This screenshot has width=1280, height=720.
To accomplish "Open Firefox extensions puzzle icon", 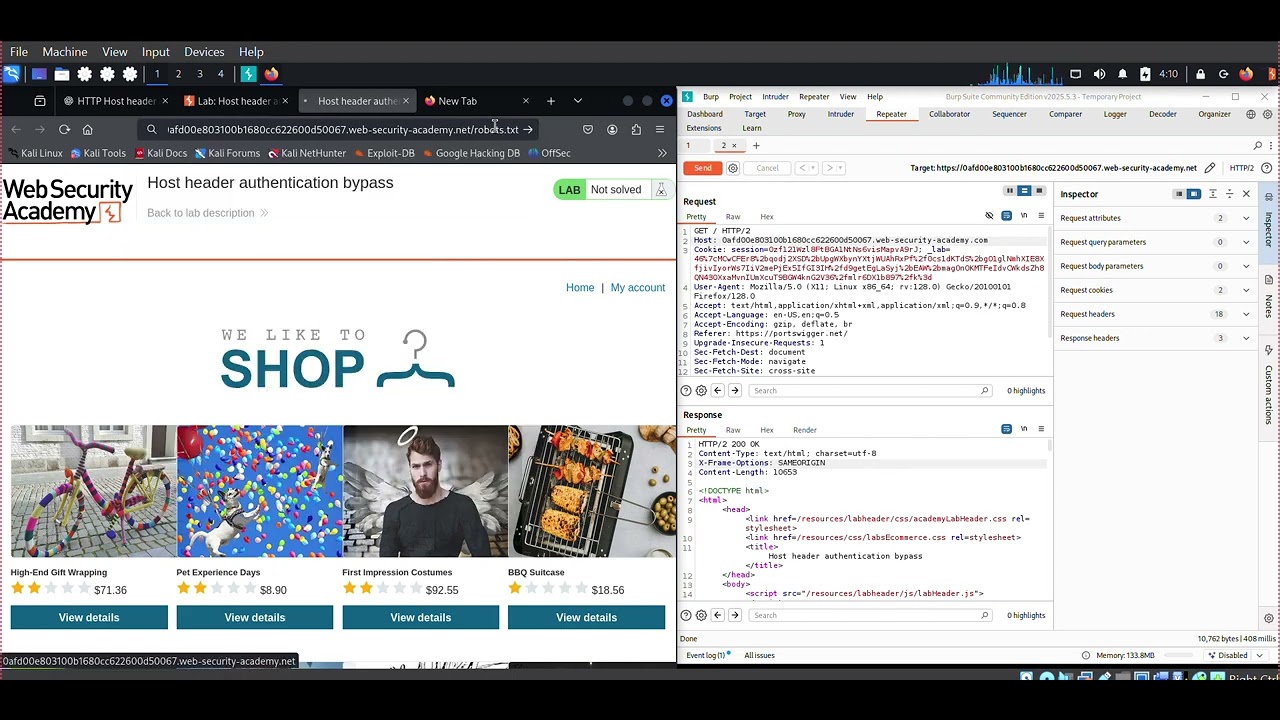I will click(x=636, y=129).
